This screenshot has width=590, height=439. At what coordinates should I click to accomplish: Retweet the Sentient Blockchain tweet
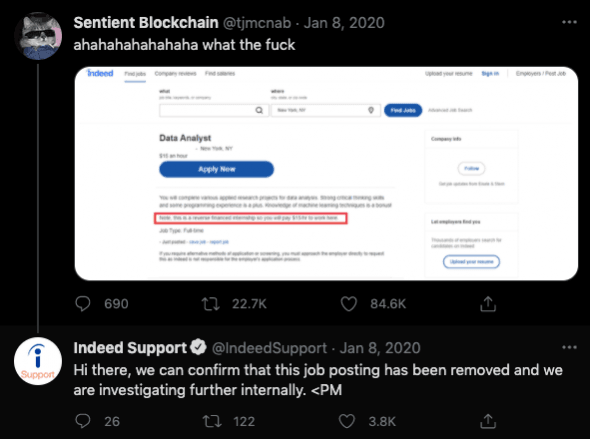click(210, 304)
